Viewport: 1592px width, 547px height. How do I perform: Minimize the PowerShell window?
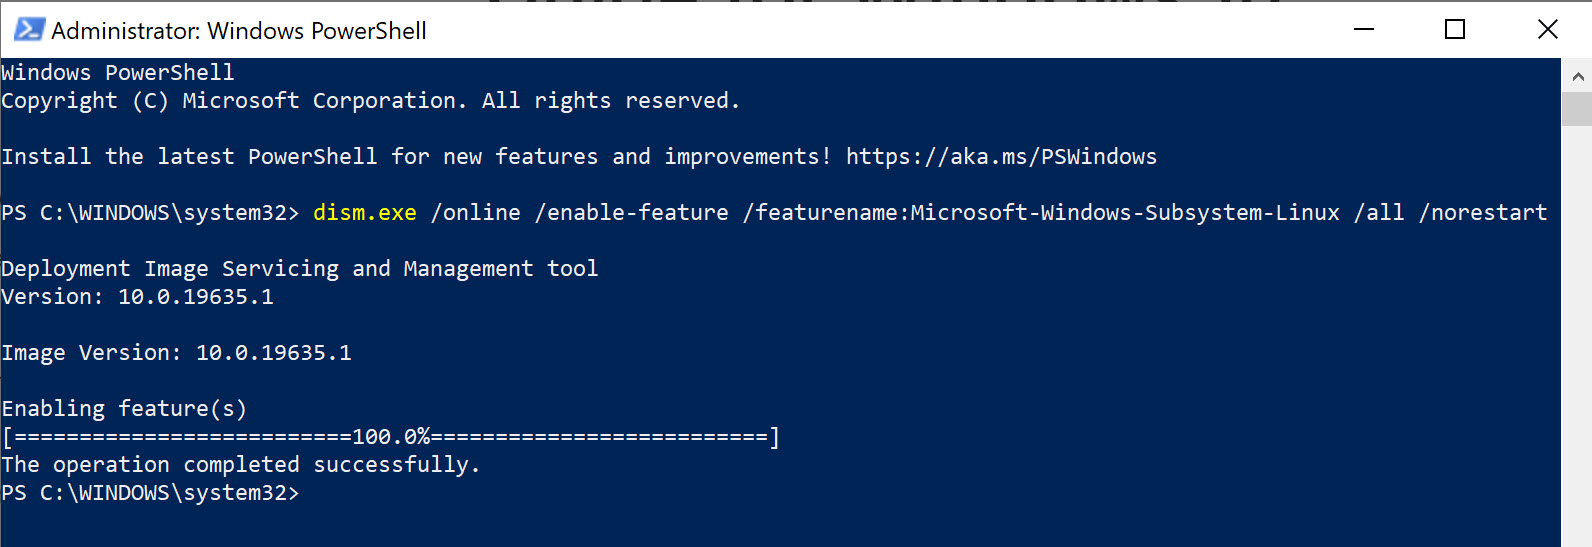coord(1363,30)
